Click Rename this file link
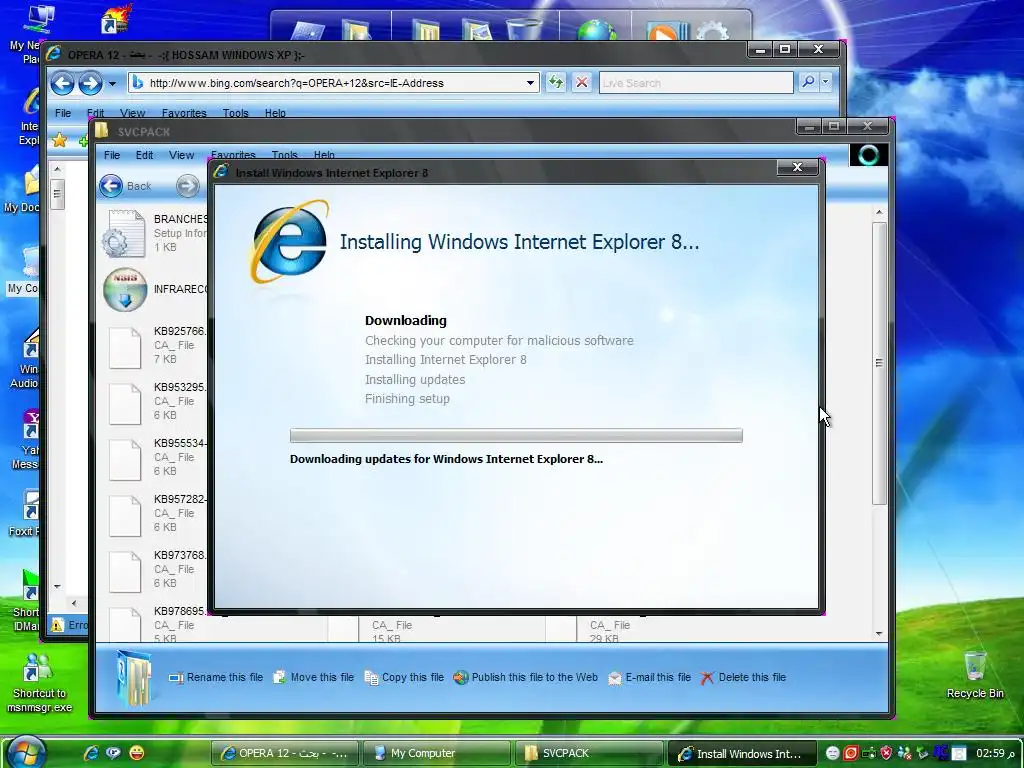The height and width of the screenshot is (768, 1024). point(216,678)
